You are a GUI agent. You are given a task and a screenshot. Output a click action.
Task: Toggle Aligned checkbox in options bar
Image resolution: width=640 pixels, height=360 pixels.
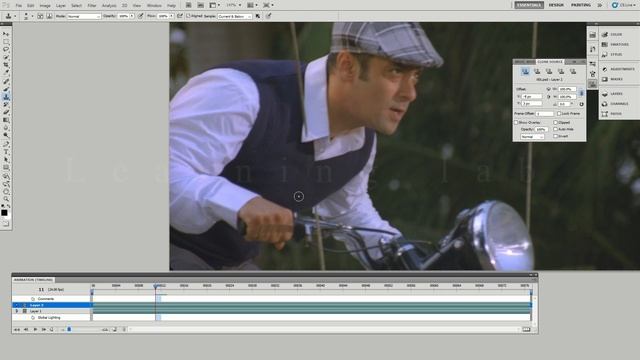[x=188, y=16]
